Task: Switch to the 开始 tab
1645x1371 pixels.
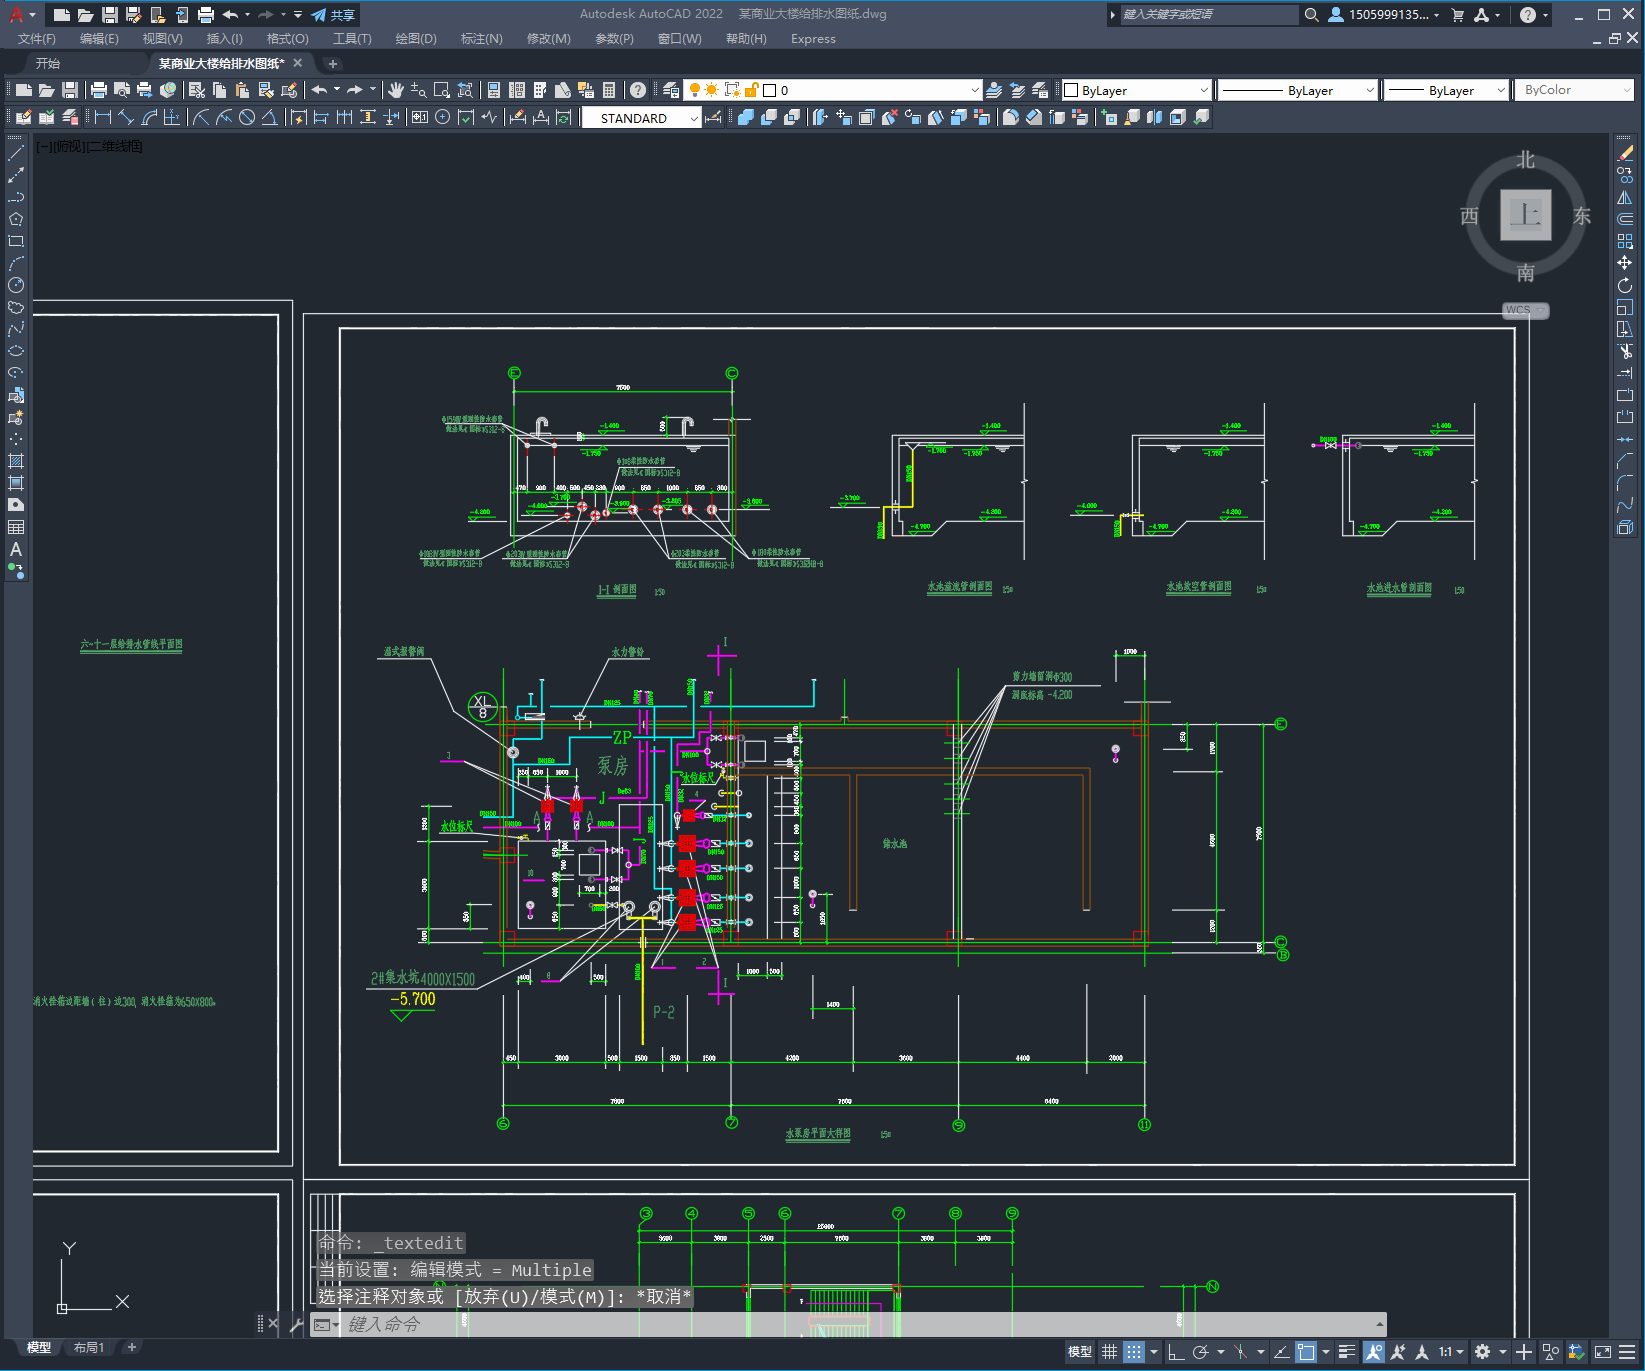Action: 48,63
